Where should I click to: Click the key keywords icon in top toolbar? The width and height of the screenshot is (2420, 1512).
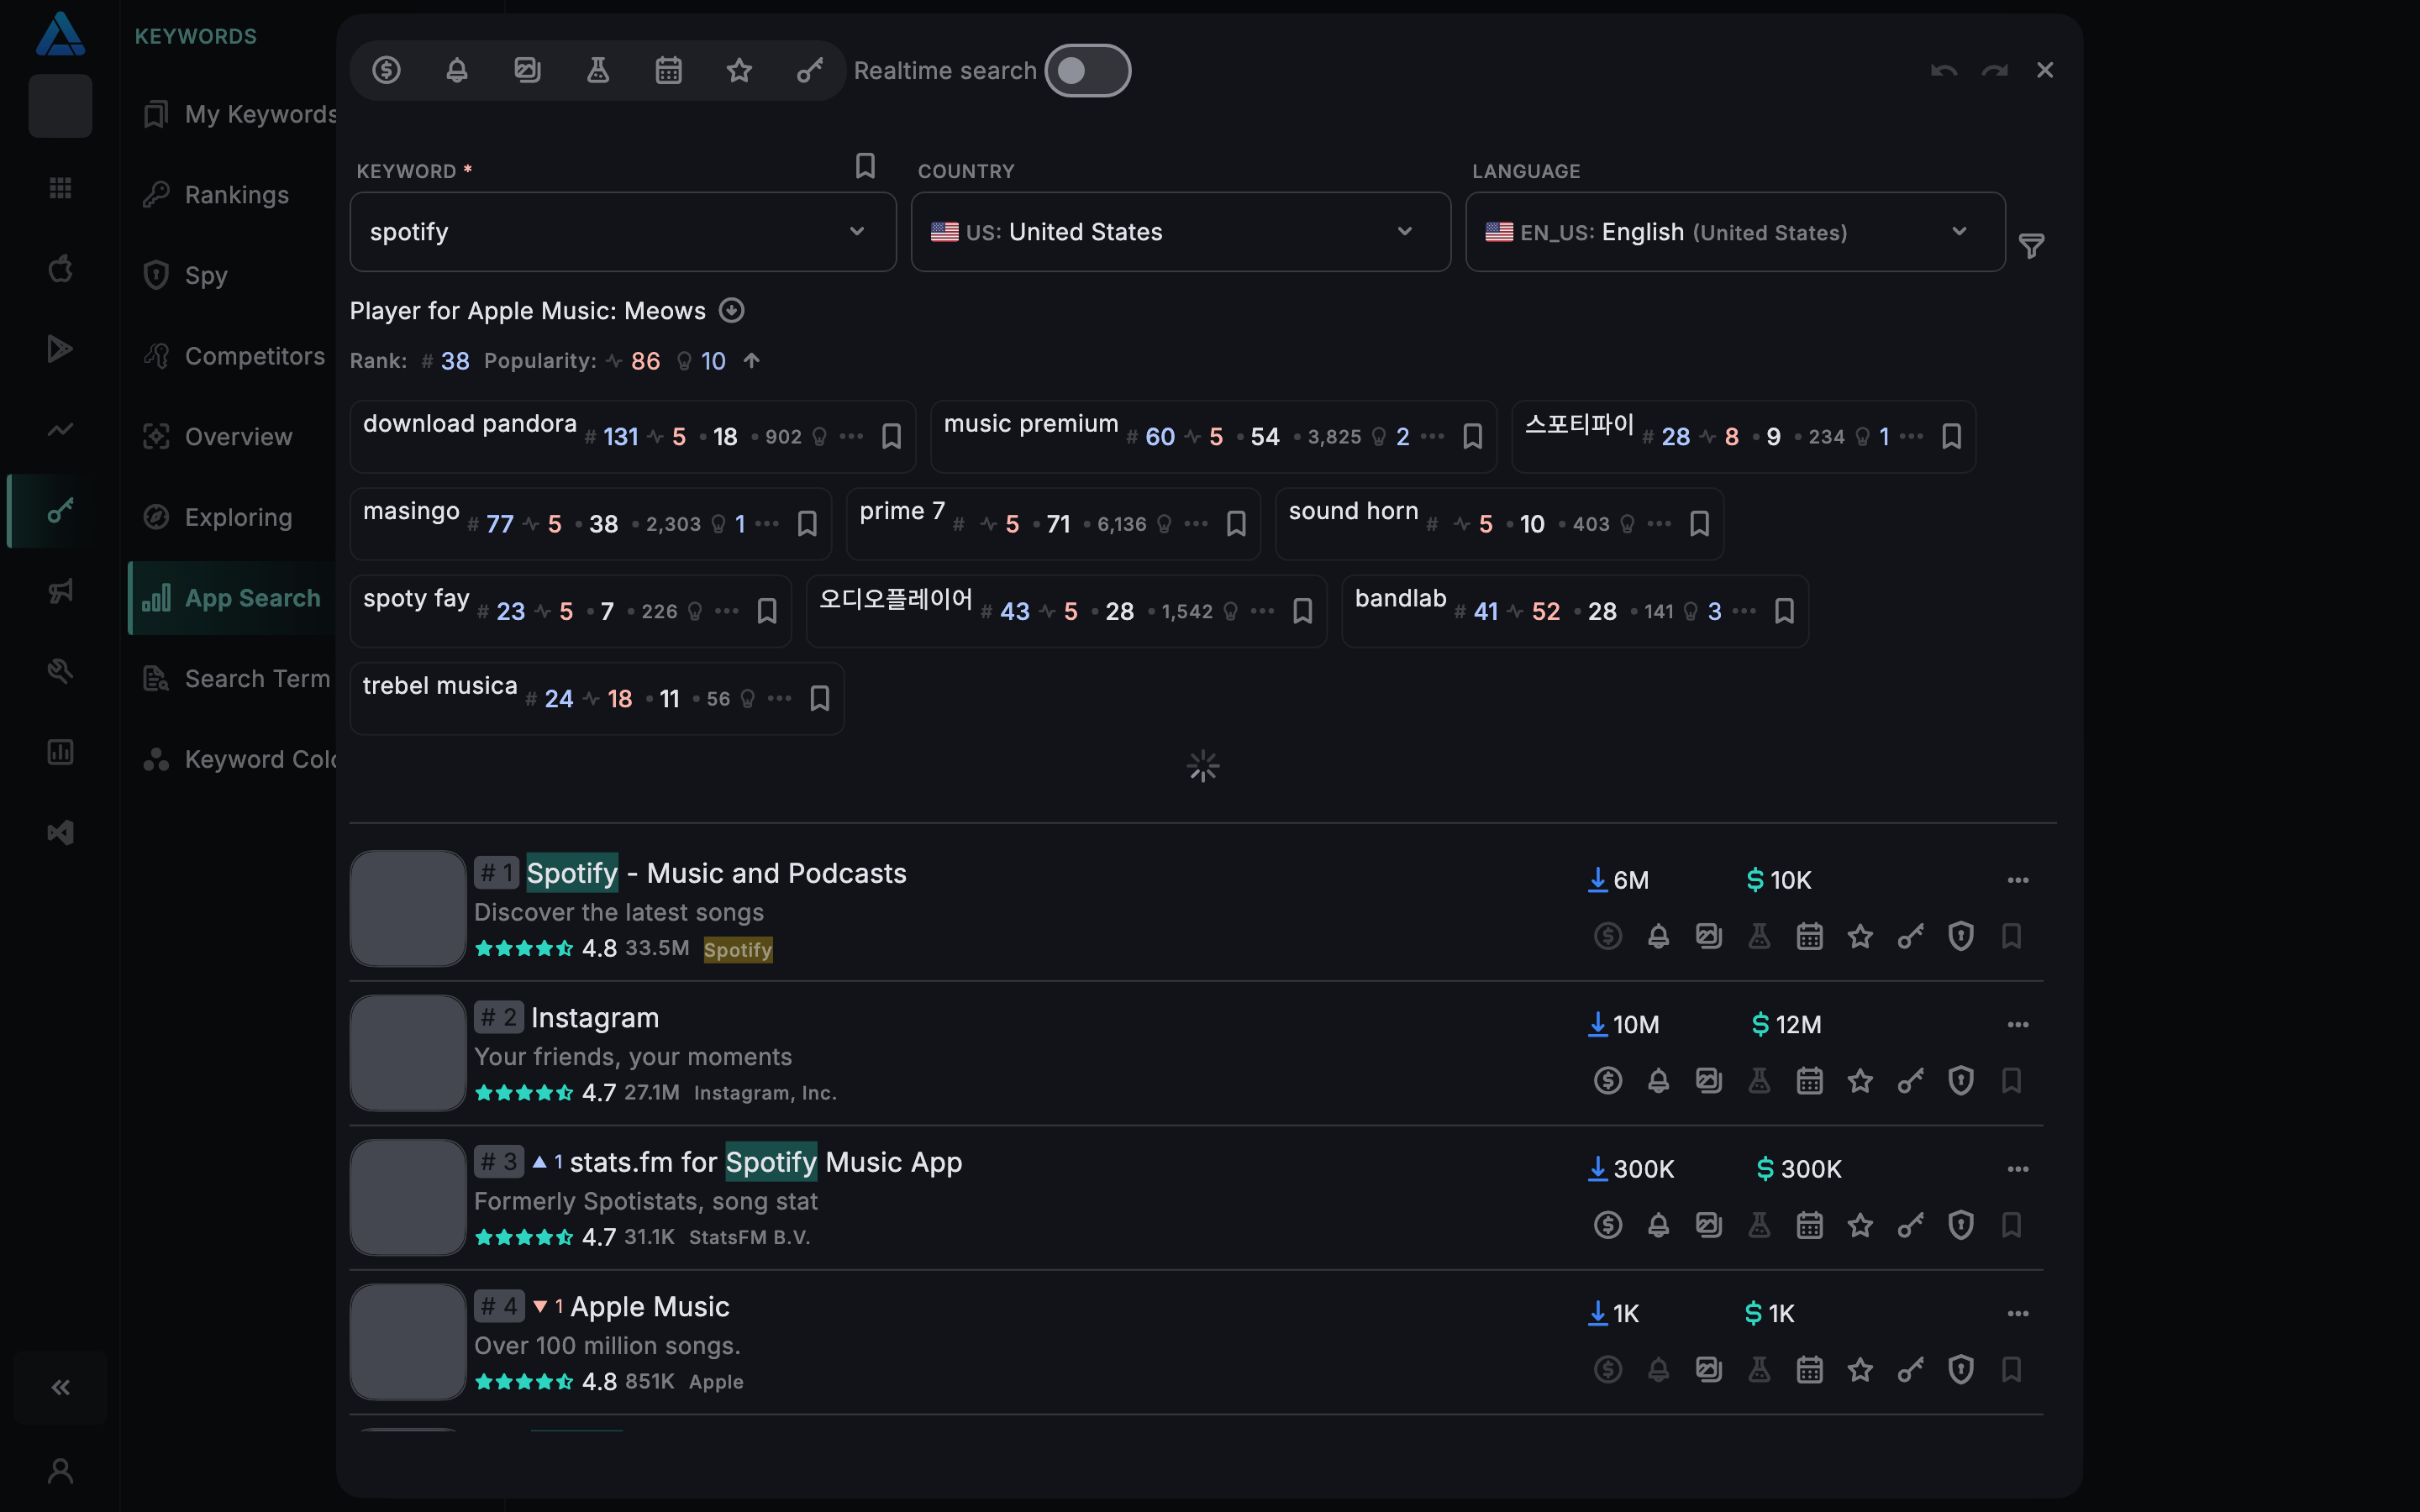tap(810, 70)
